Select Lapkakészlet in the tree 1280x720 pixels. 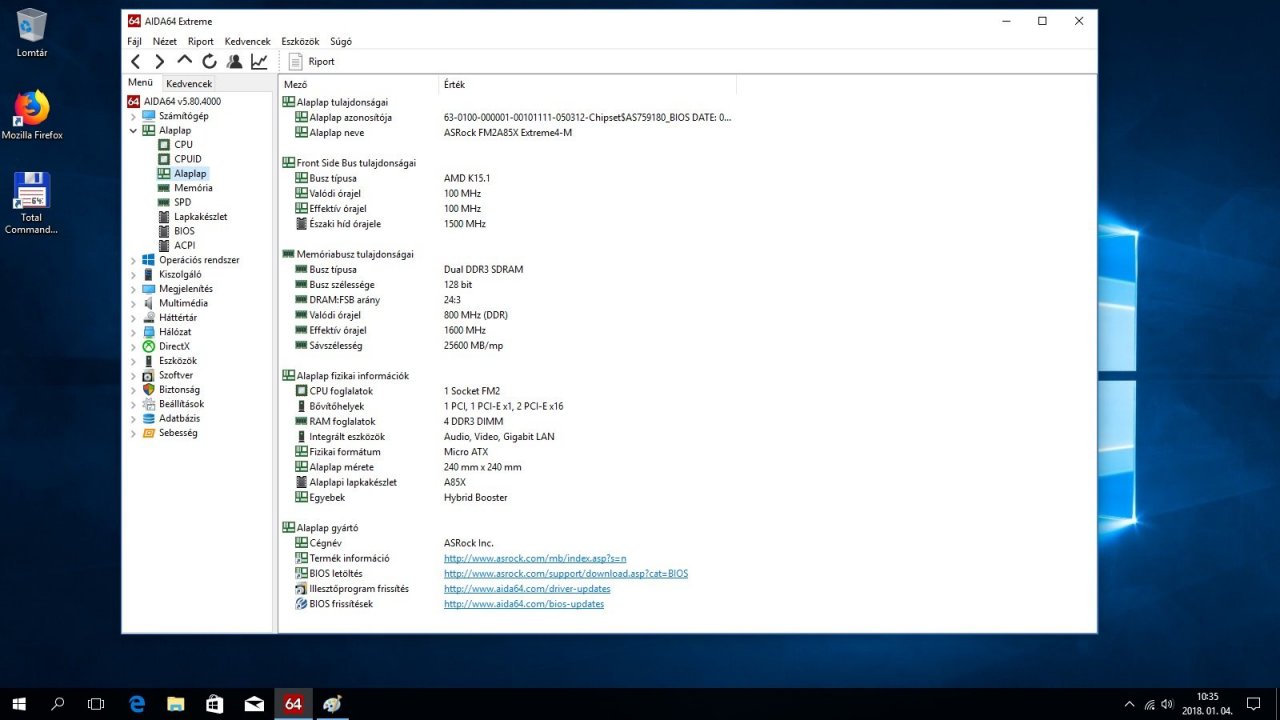[x=200, y=217]
